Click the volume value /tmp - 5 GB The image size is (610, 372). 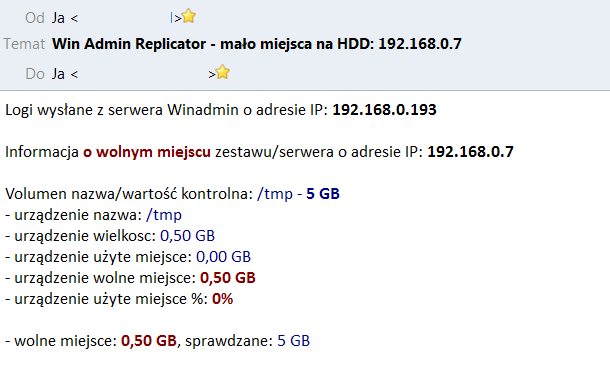pyautogui.click(x=298, y=194)
